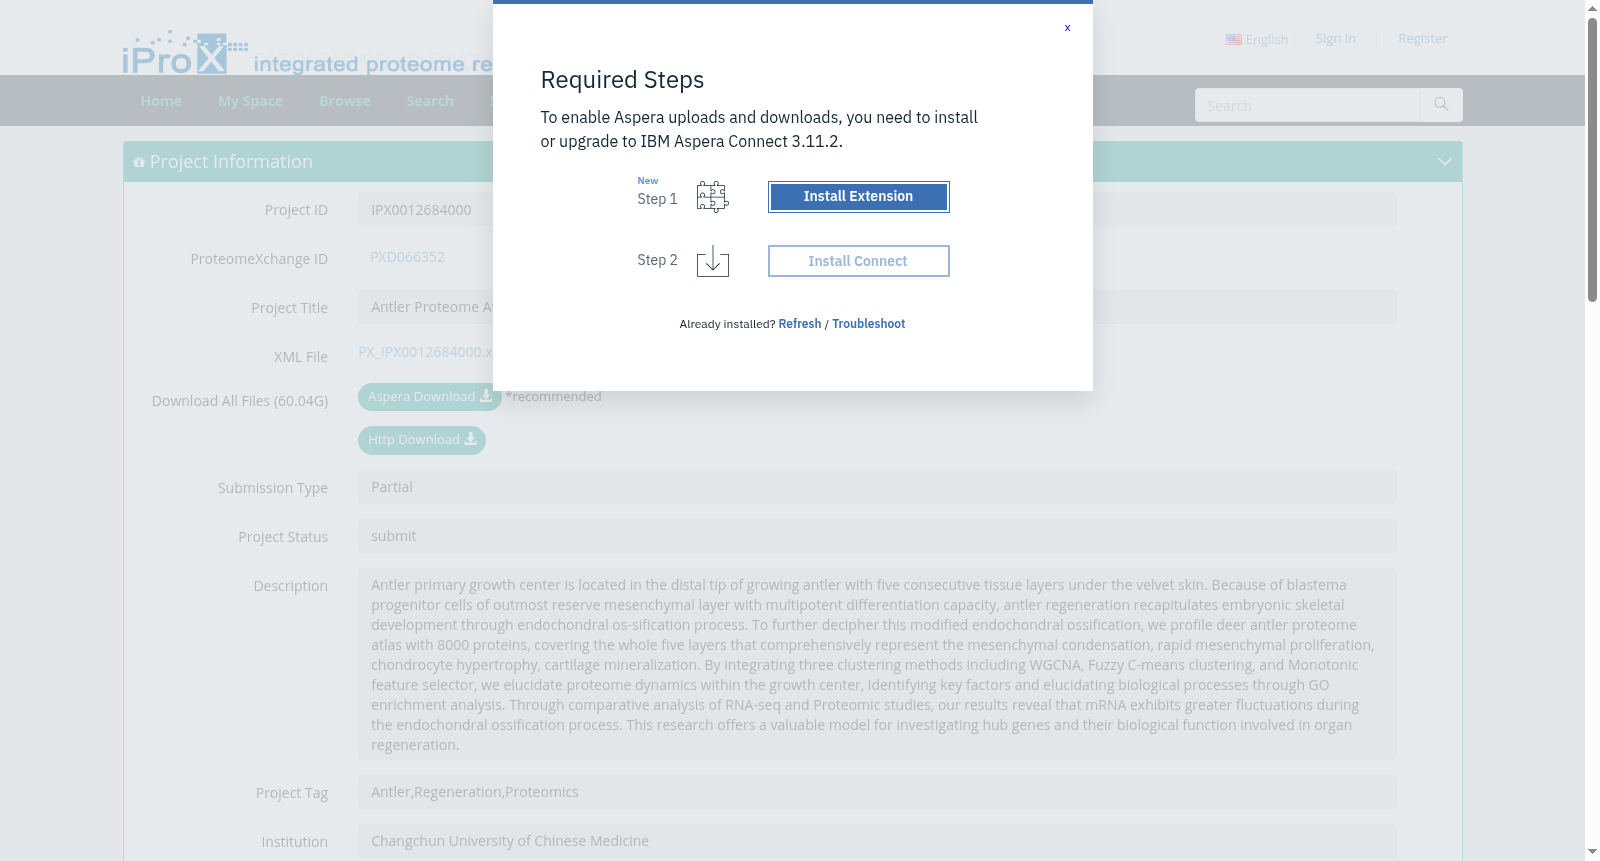This screenshot has height=861, width=1600.
Task: Open the My Space menu item
Action: point(250,101)
